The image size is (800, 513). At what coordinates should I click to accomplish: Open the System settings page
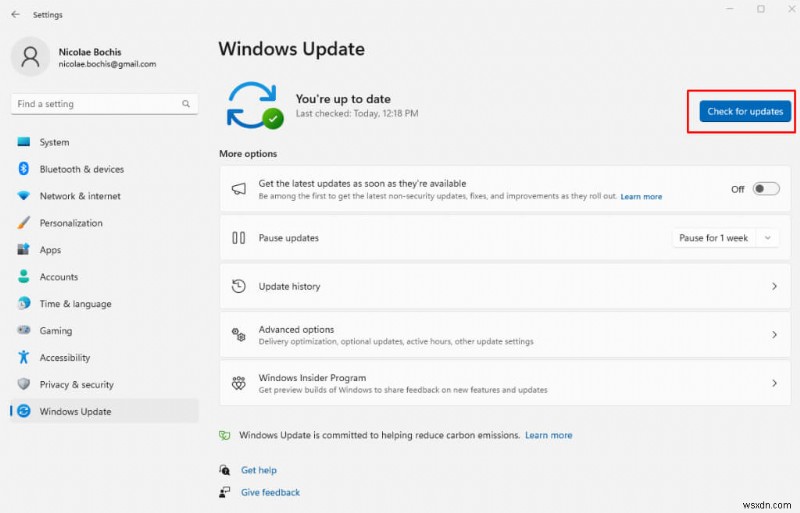point(104,142)
